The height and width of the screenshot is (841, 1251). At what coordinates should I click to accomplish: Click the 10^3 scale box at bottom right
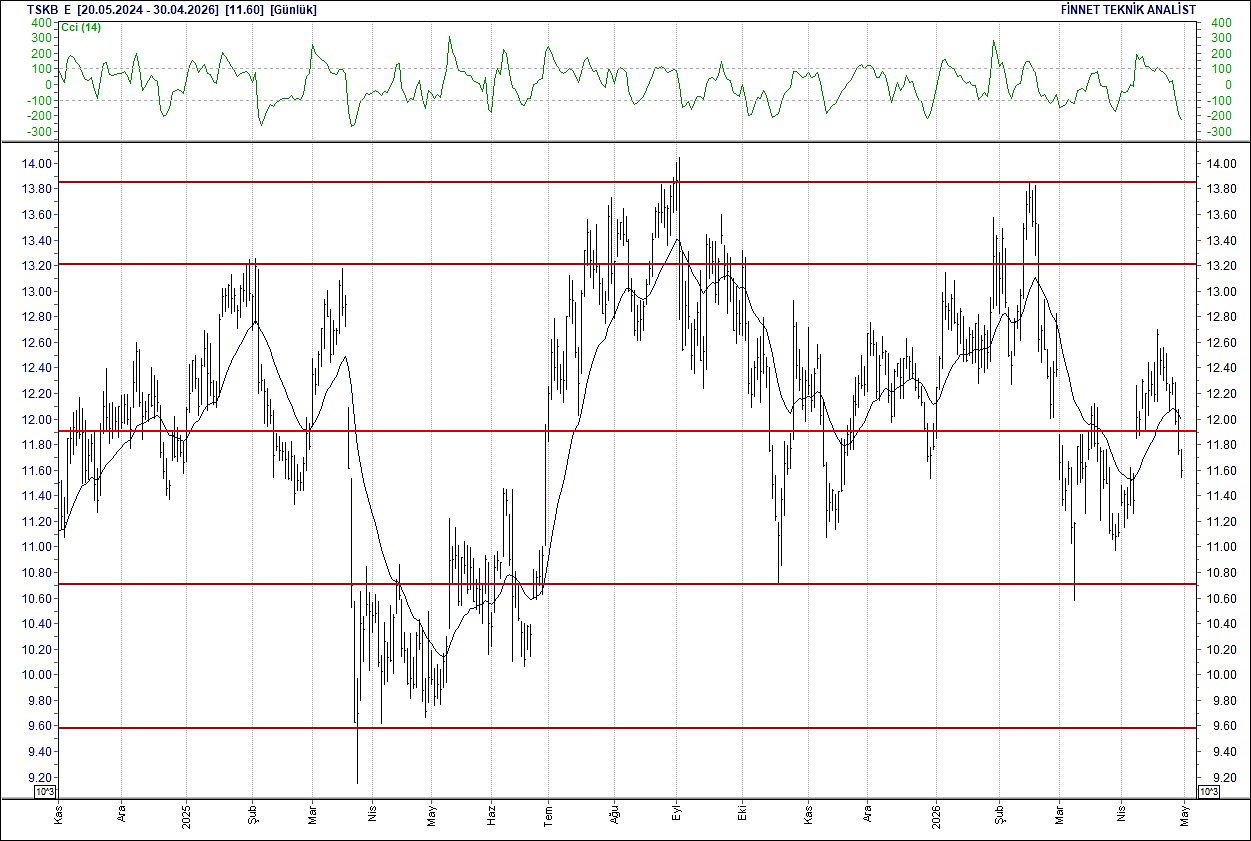pos(1208,792)
